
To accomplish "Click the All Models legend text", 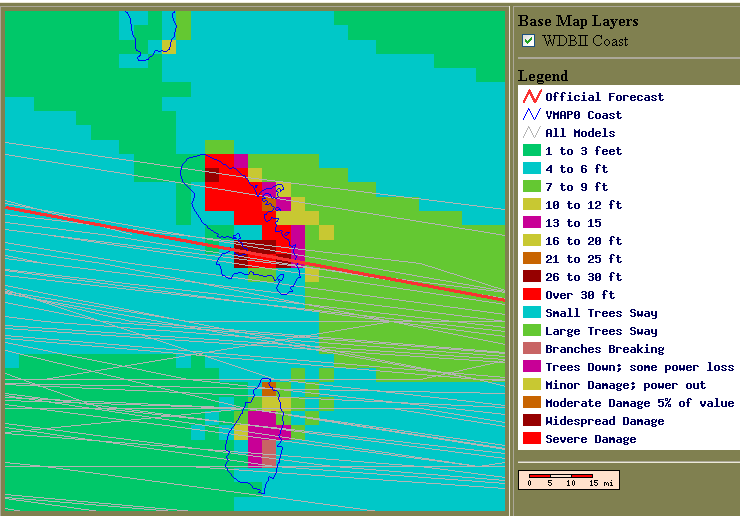I will point(580,133).
